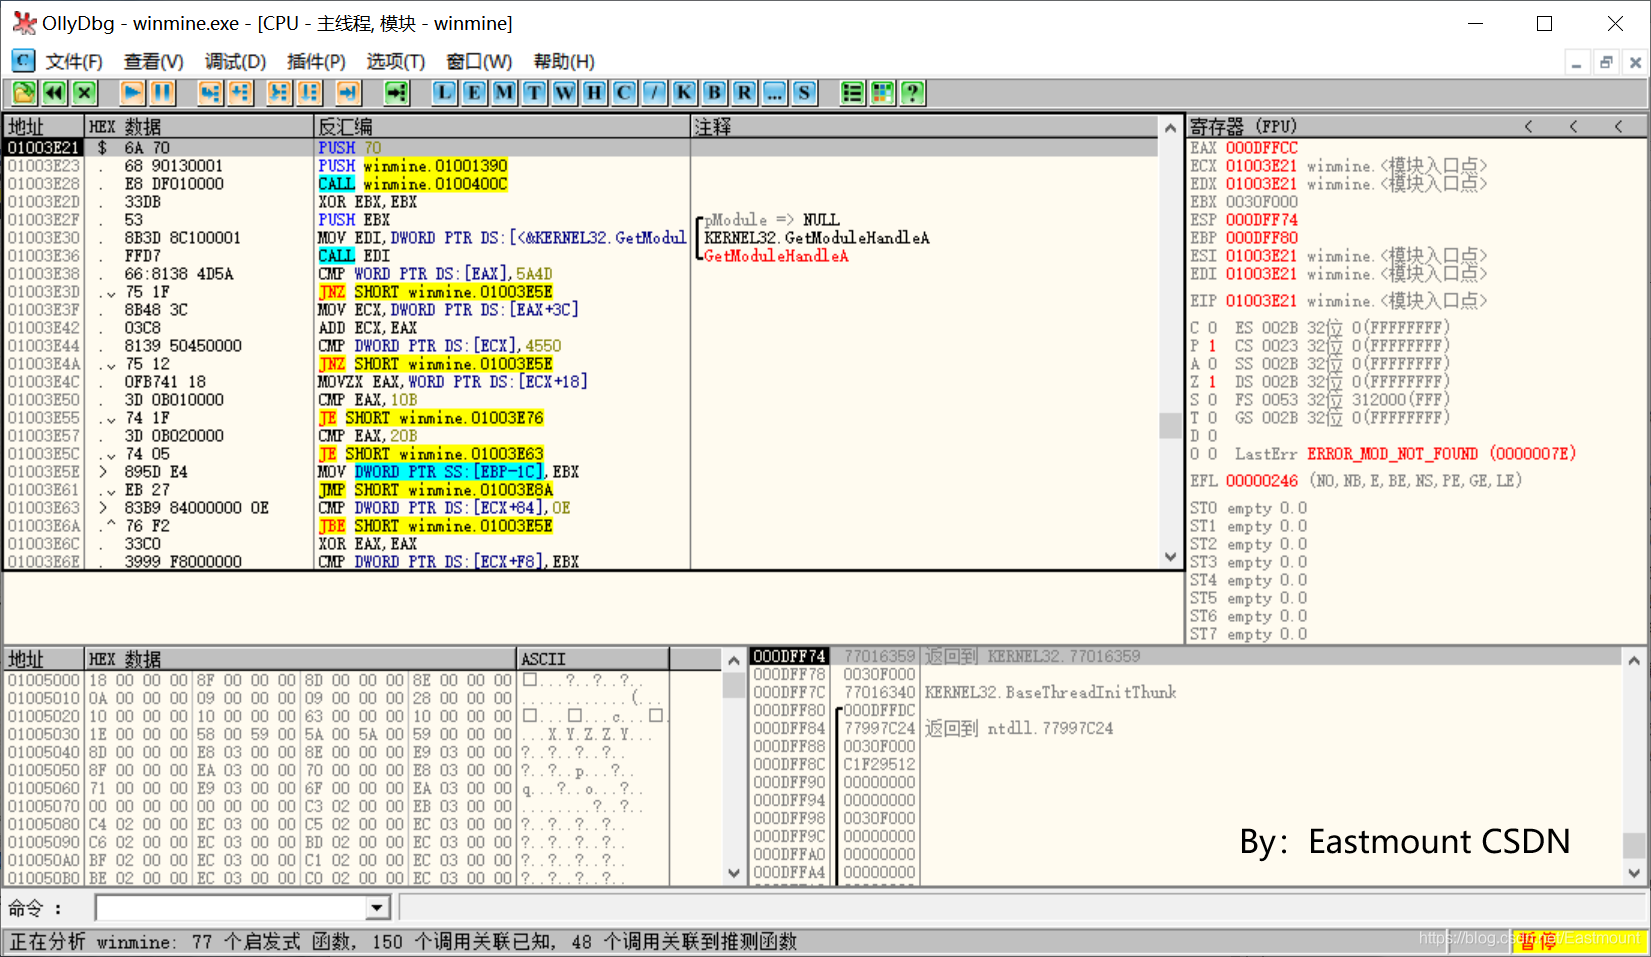
Task: Open Breakpoints window with B icon
Action: click(714, 93)
